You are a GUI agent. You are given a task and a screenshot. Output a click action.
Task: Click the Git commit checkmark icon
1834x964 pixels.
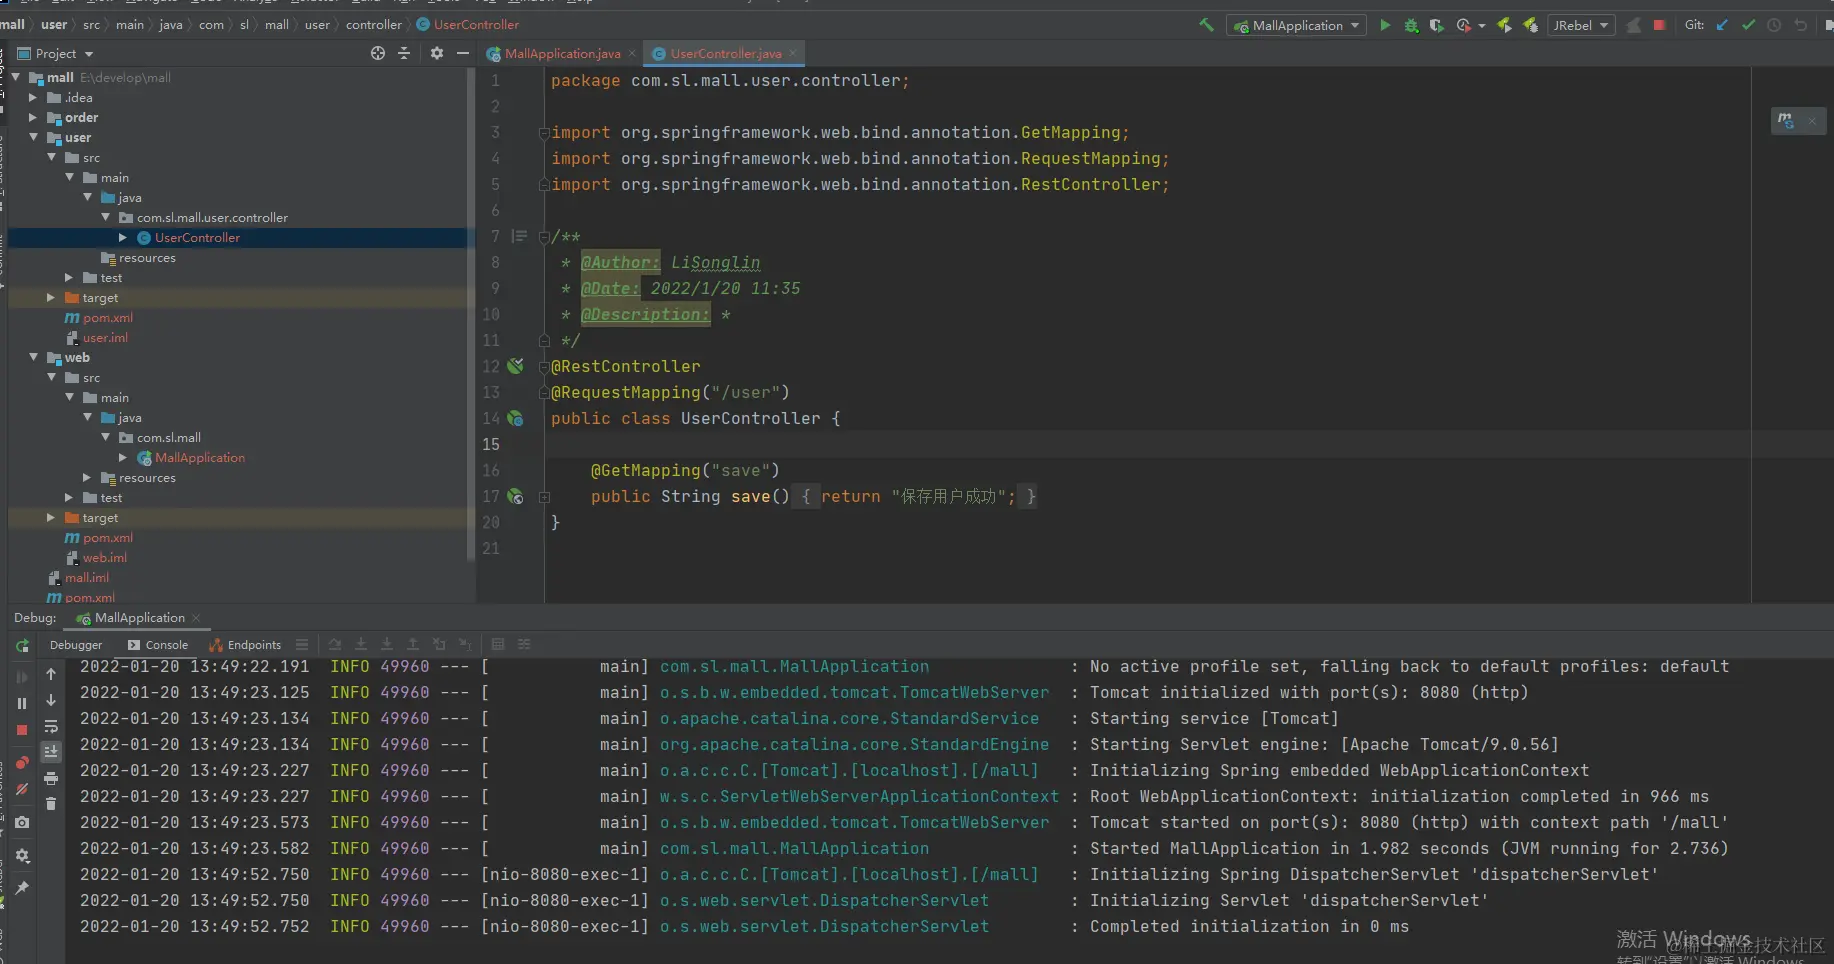click(1748, 25)
